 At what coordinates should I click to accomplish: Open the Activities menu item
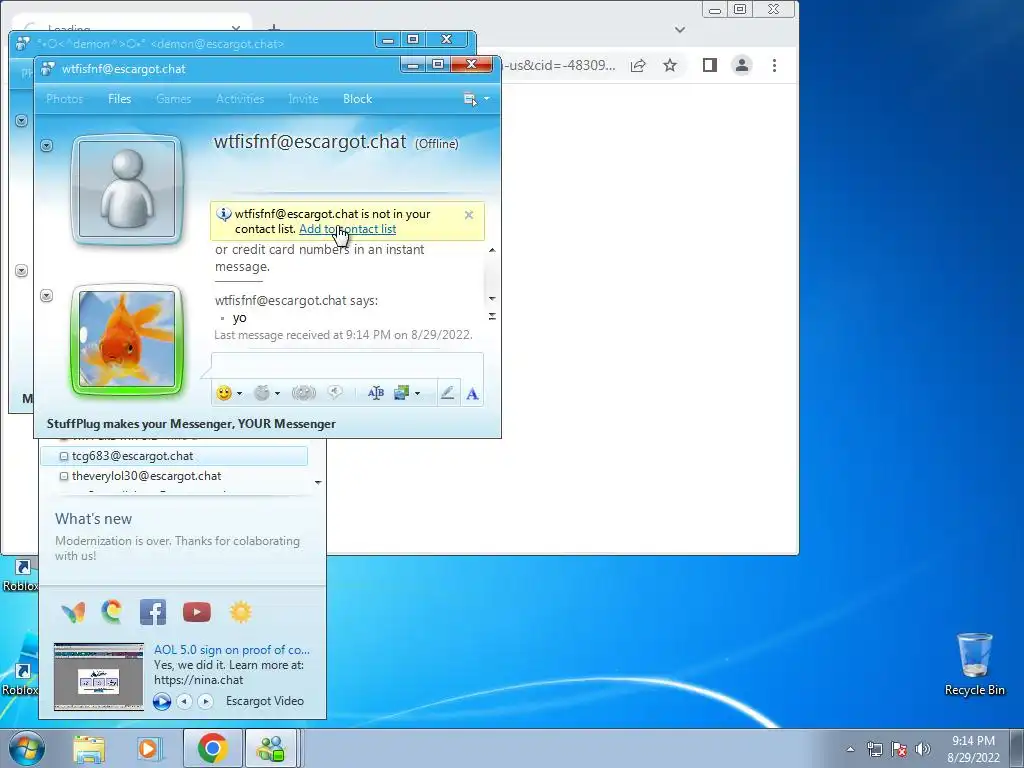240,99
